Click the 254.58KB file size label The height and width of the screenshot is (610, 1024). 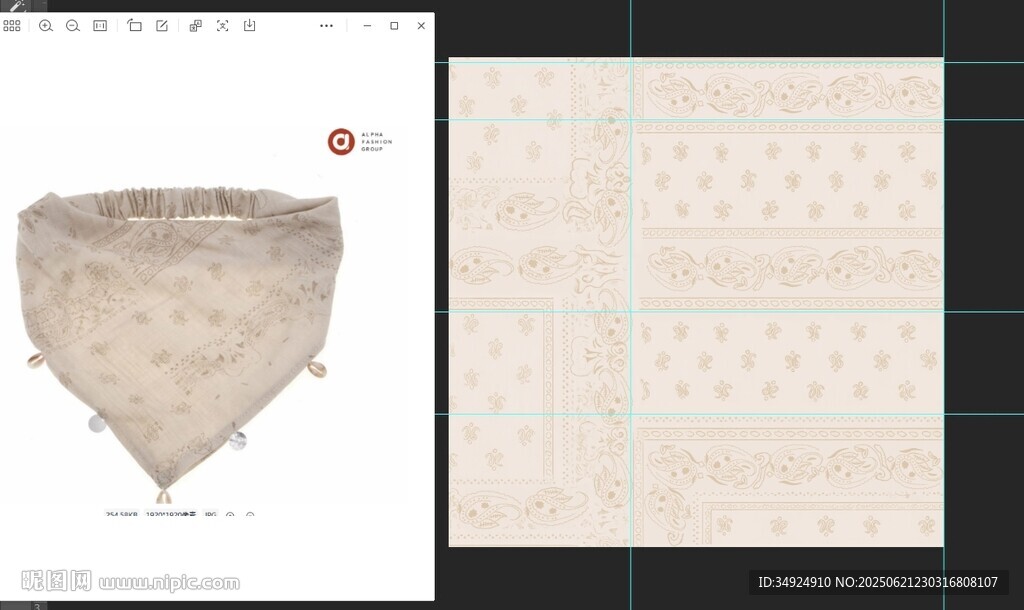tap(121, 515)
